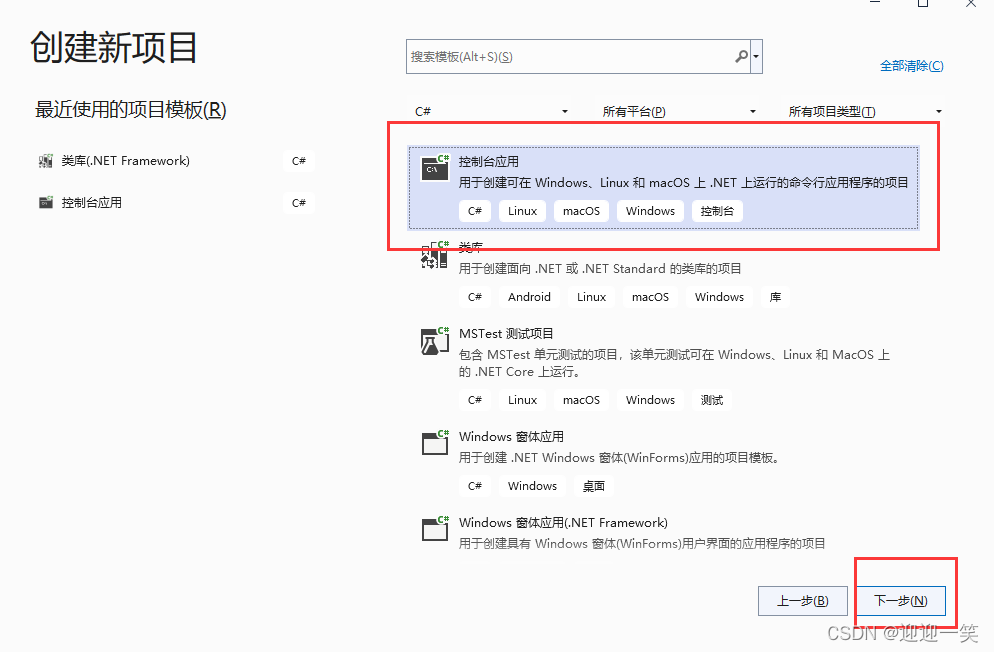Select the Windows 窗体应用 template title

[x=512, y=437]
